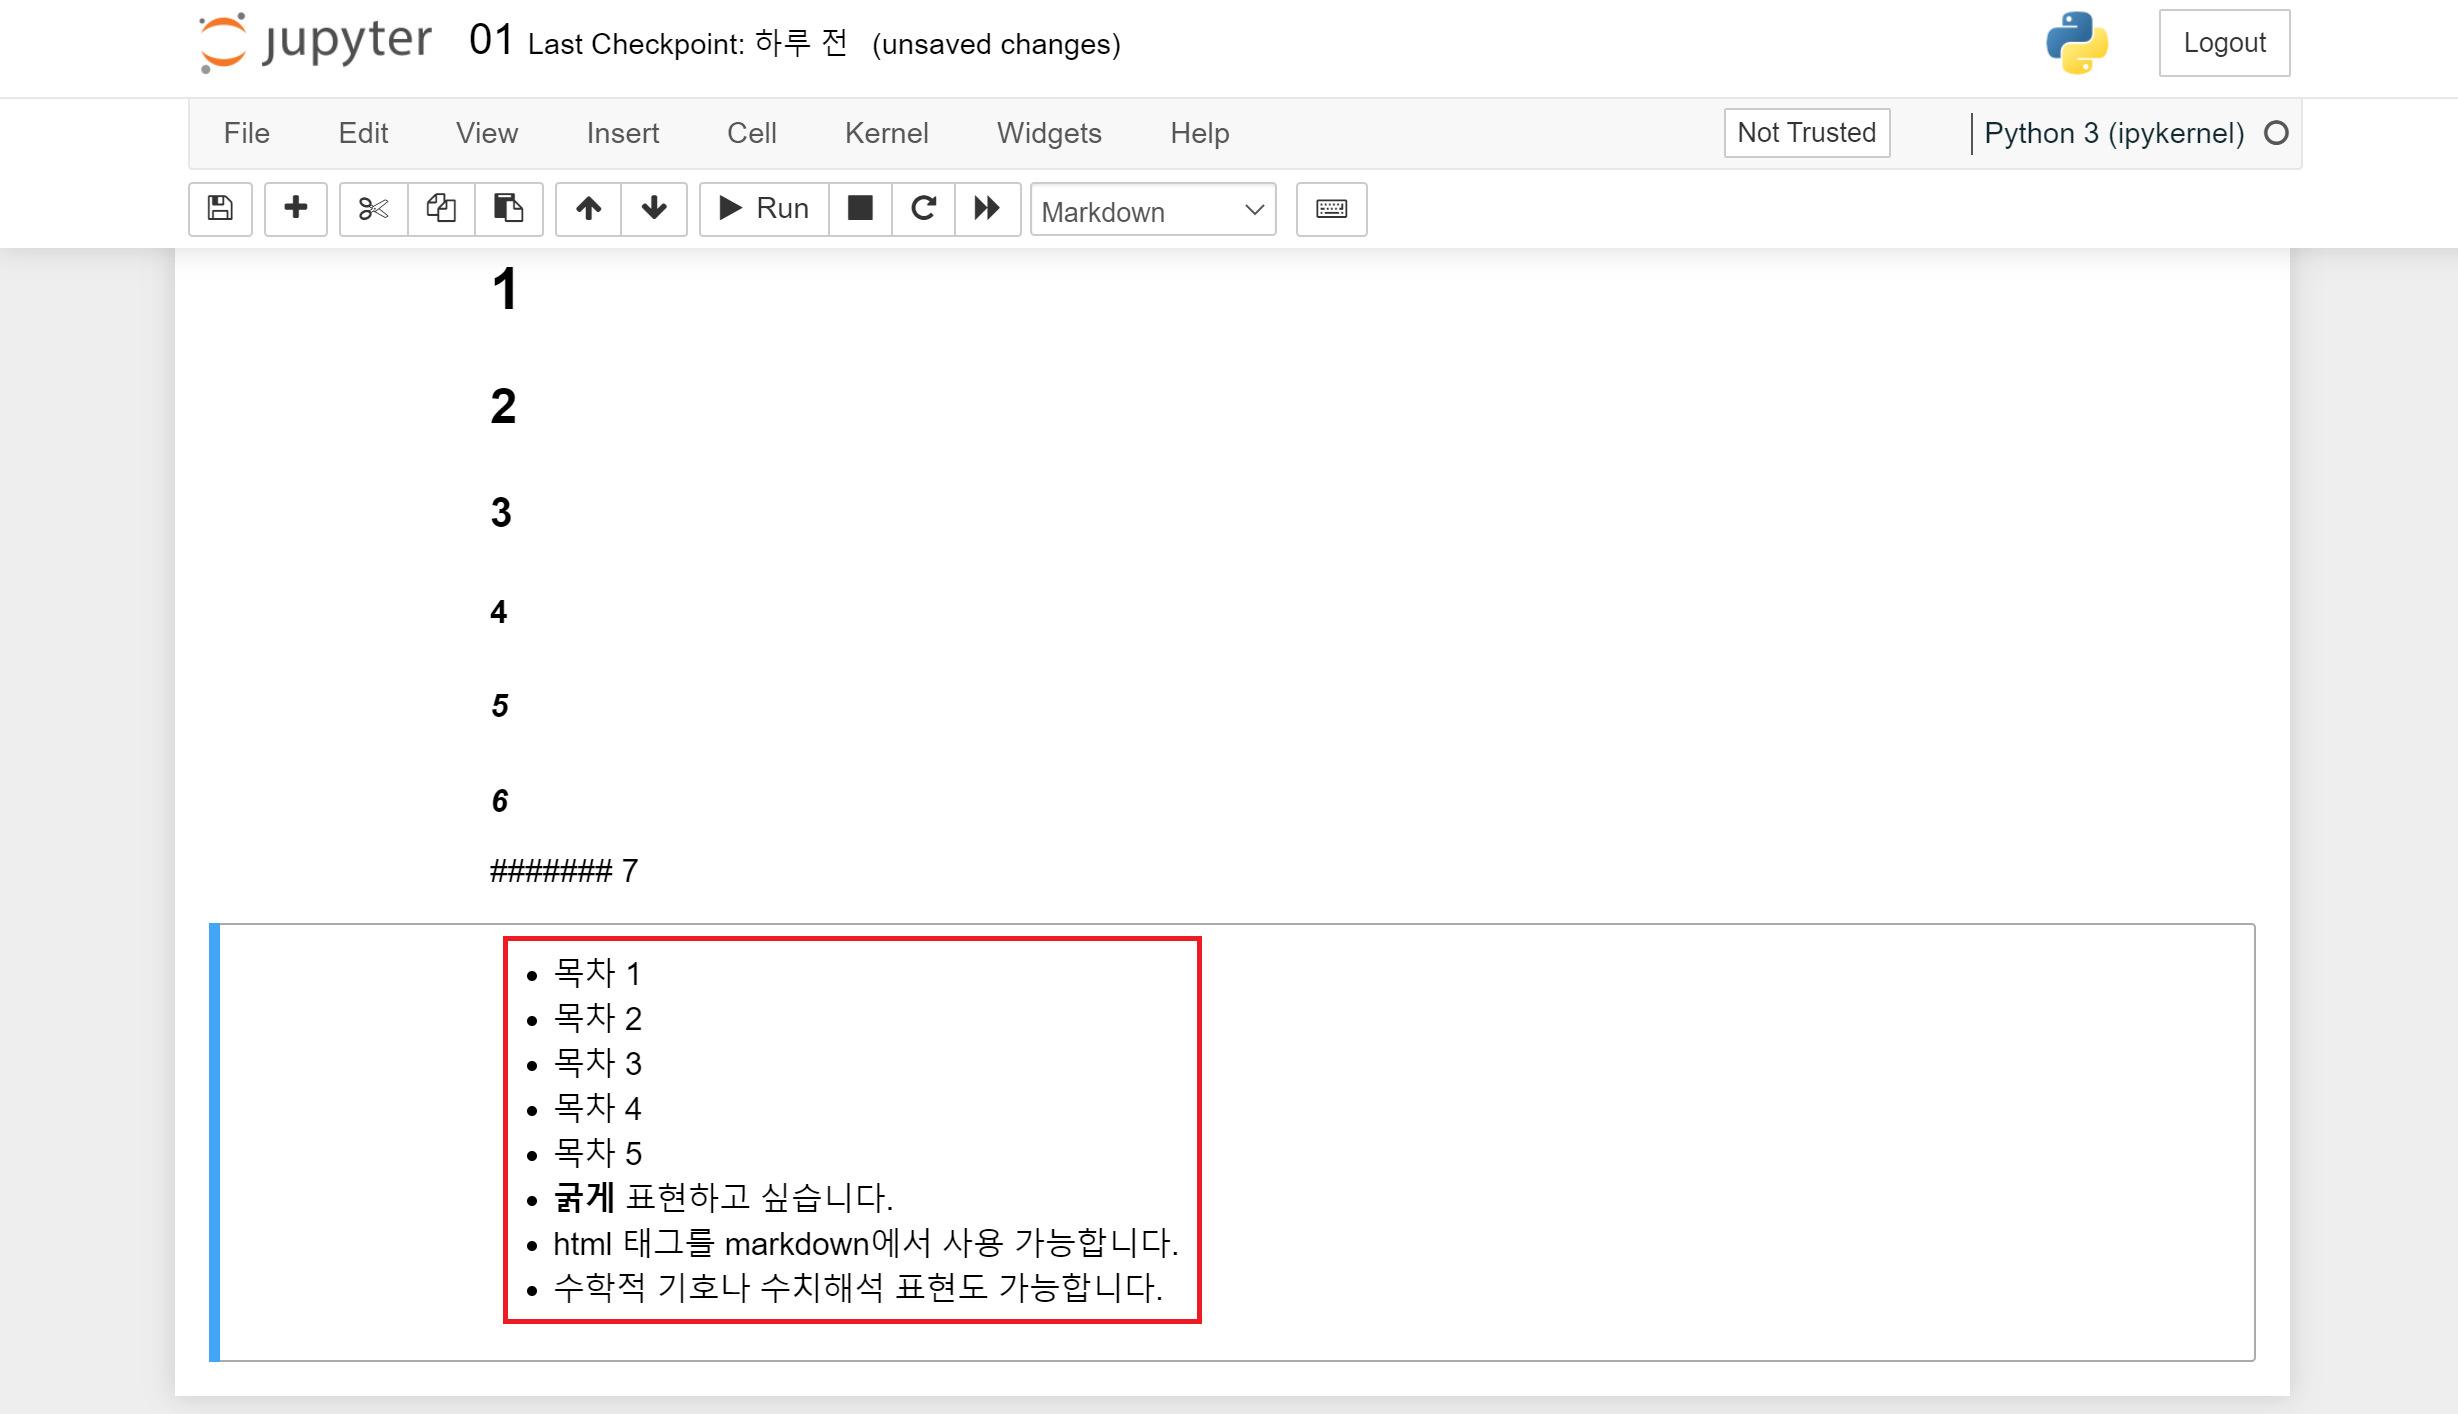Interrupt the kernel with stop icon
Image resolution: width=2458 pixels, height=1414 pixels.
[x=860, y=208]
